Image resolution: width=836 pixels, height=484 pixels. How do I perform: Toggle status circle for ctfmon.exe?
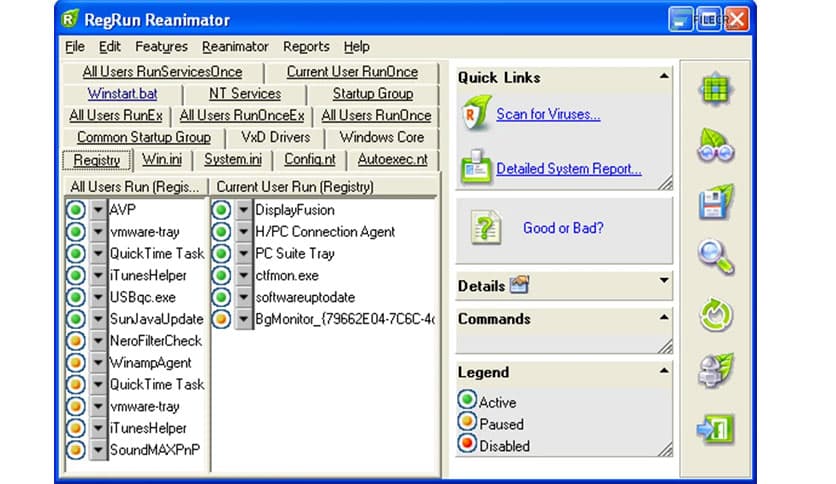221,275
